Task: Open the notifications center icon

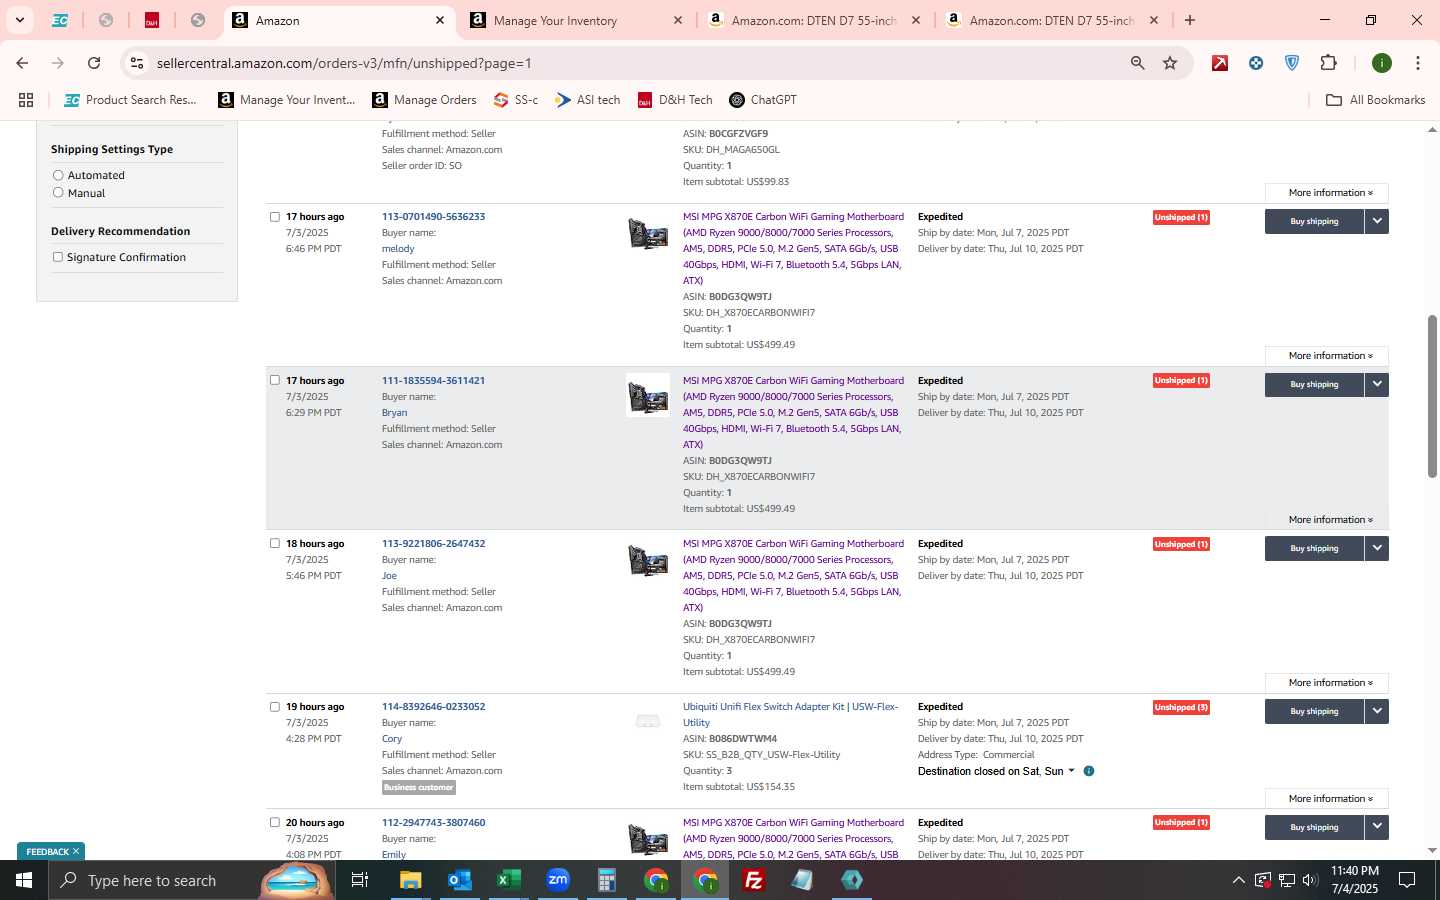Action: (1407, 880)
